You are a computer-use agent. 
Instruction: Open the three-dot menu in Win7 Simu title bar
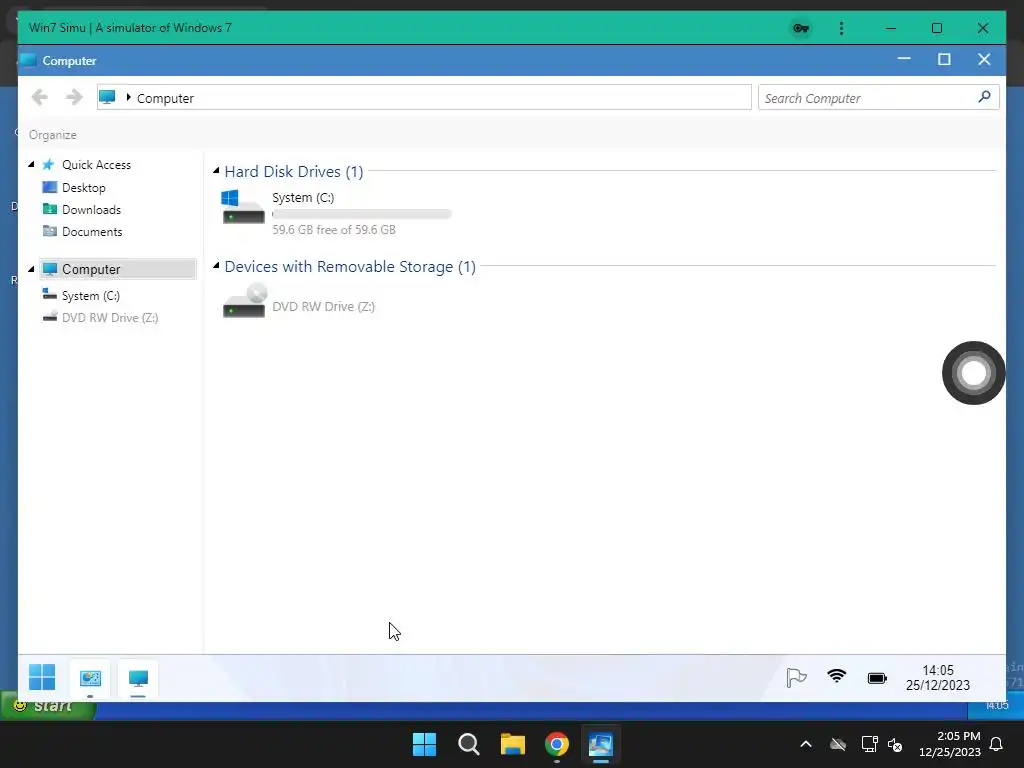tap(841, 28)
